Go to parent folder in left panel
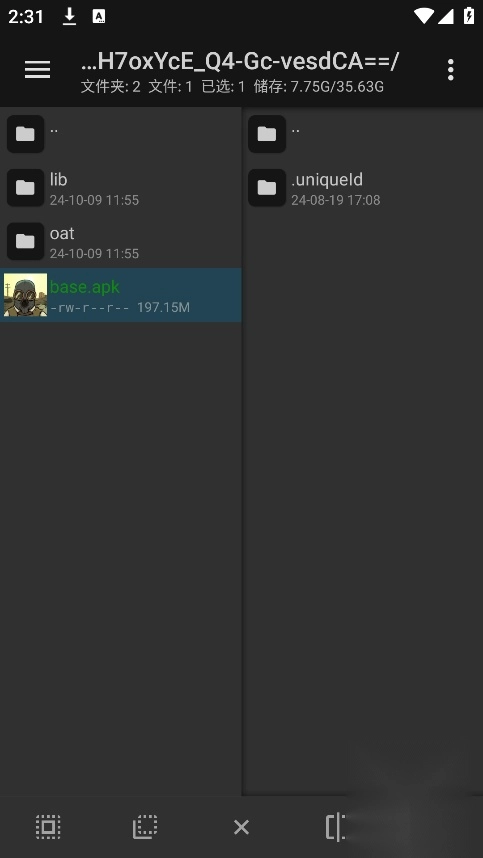 pyautogui.click(x=121, y=134)
